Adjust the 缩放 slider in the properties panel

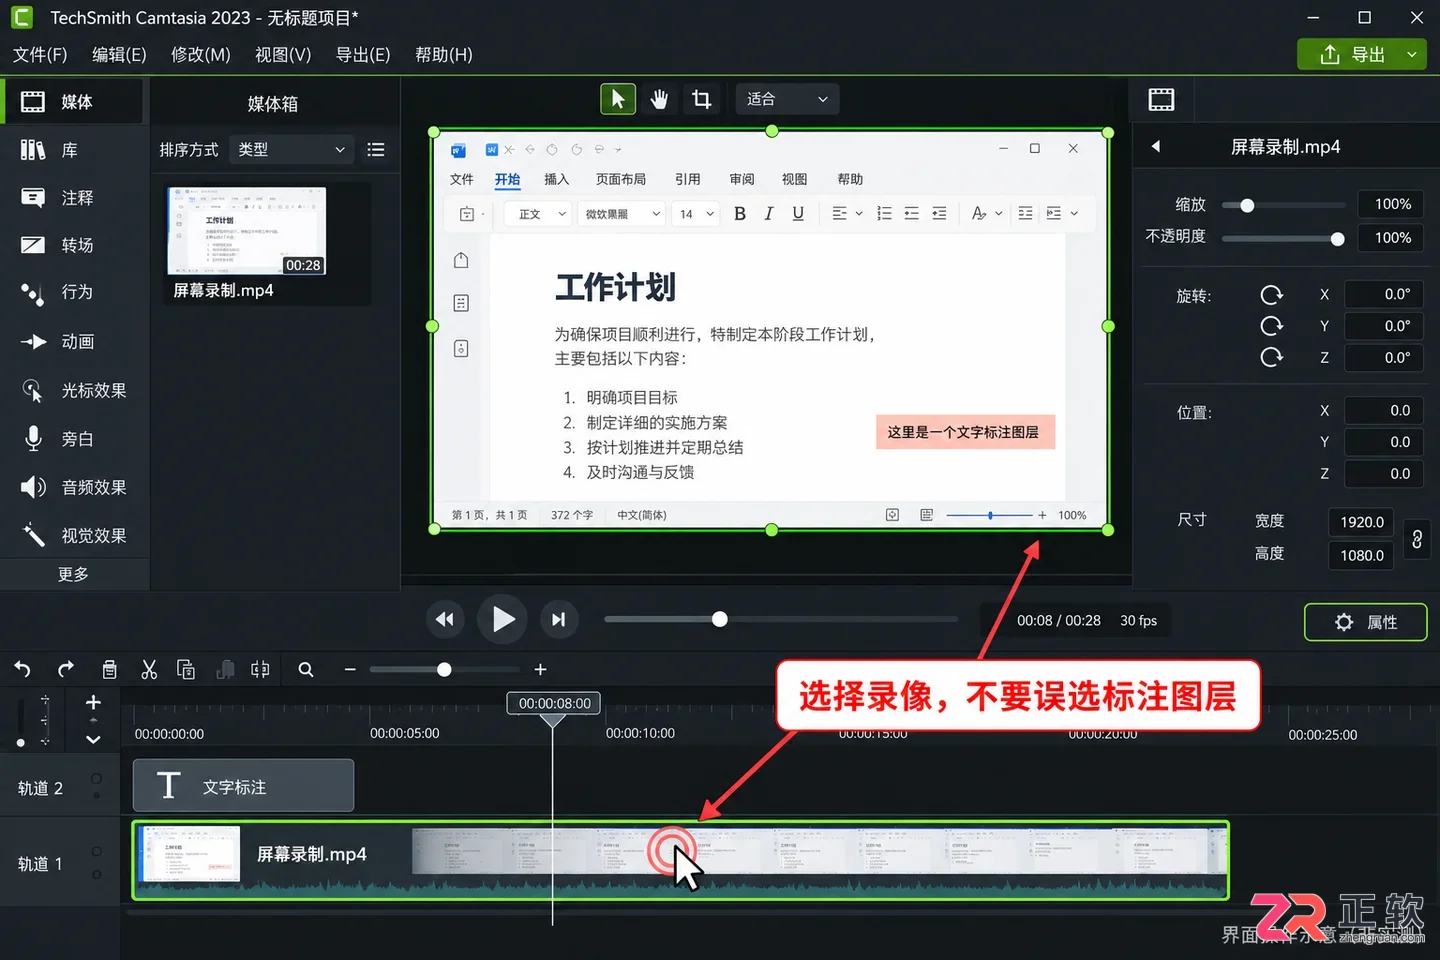click(x=1284, y=205)
